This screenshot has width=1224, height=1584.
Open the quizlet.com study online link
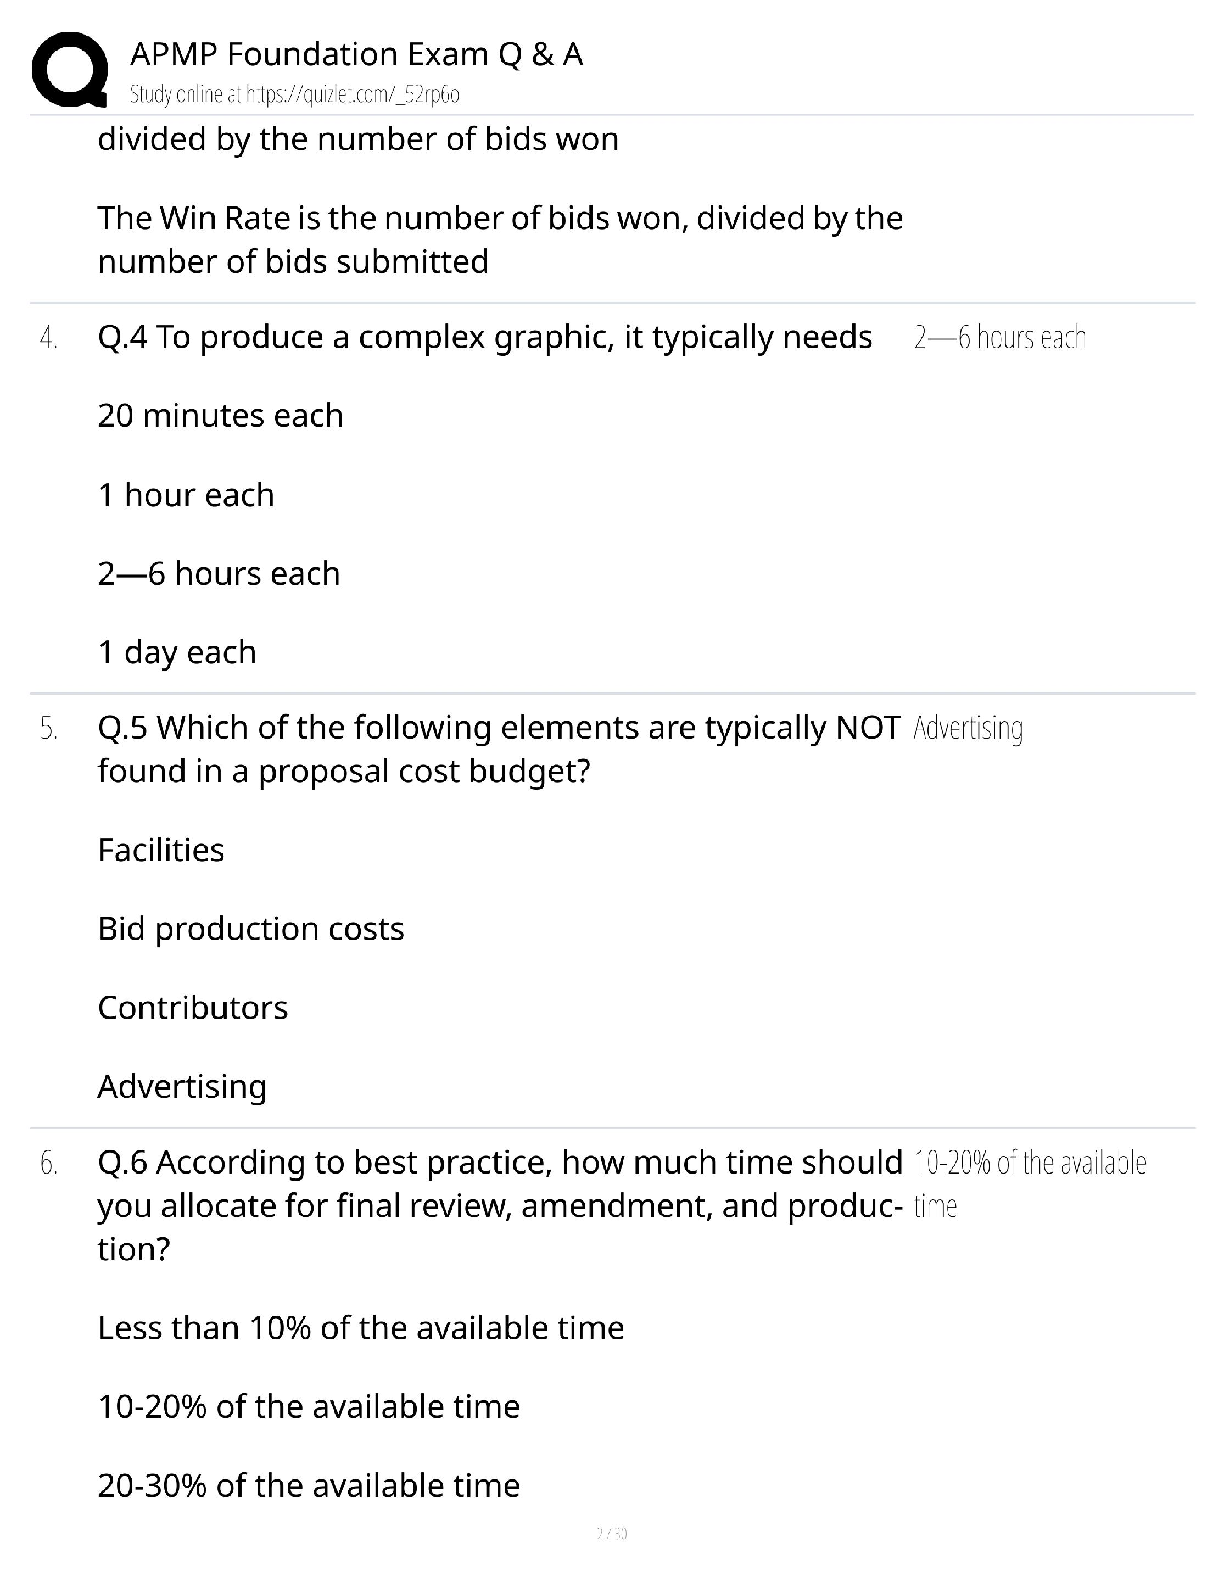point(295,95)
